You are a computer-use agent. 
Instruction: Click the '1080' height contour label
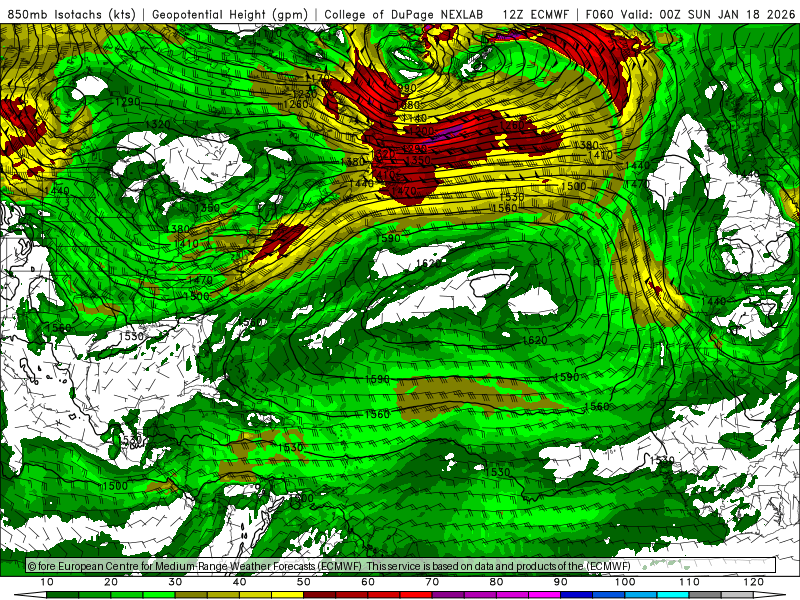click(408, 105)
